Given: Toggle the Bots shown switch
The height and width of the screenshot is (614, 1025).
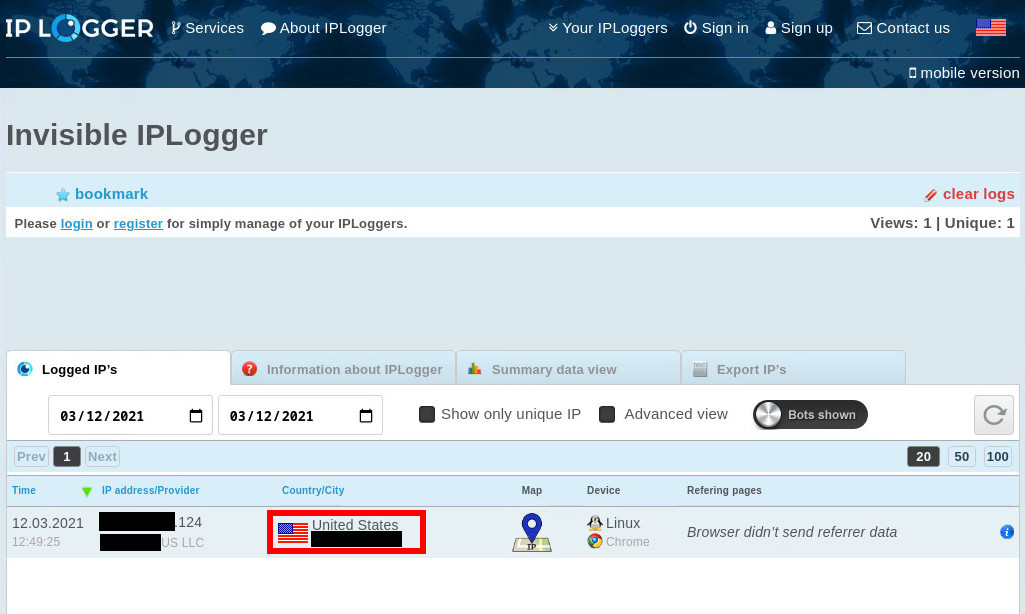Looking at the screenshot, I should click(x=810, y=415).
